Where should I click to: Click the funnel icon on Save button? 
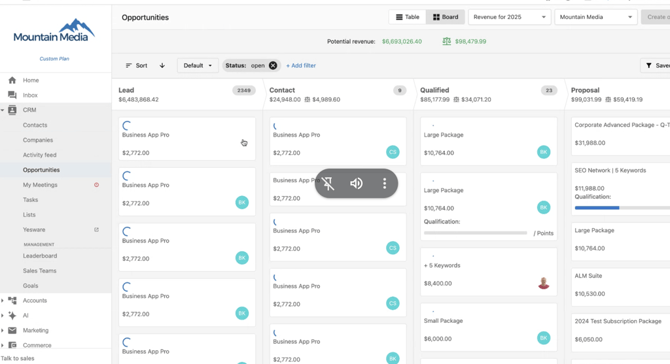(x=649, y=65)
